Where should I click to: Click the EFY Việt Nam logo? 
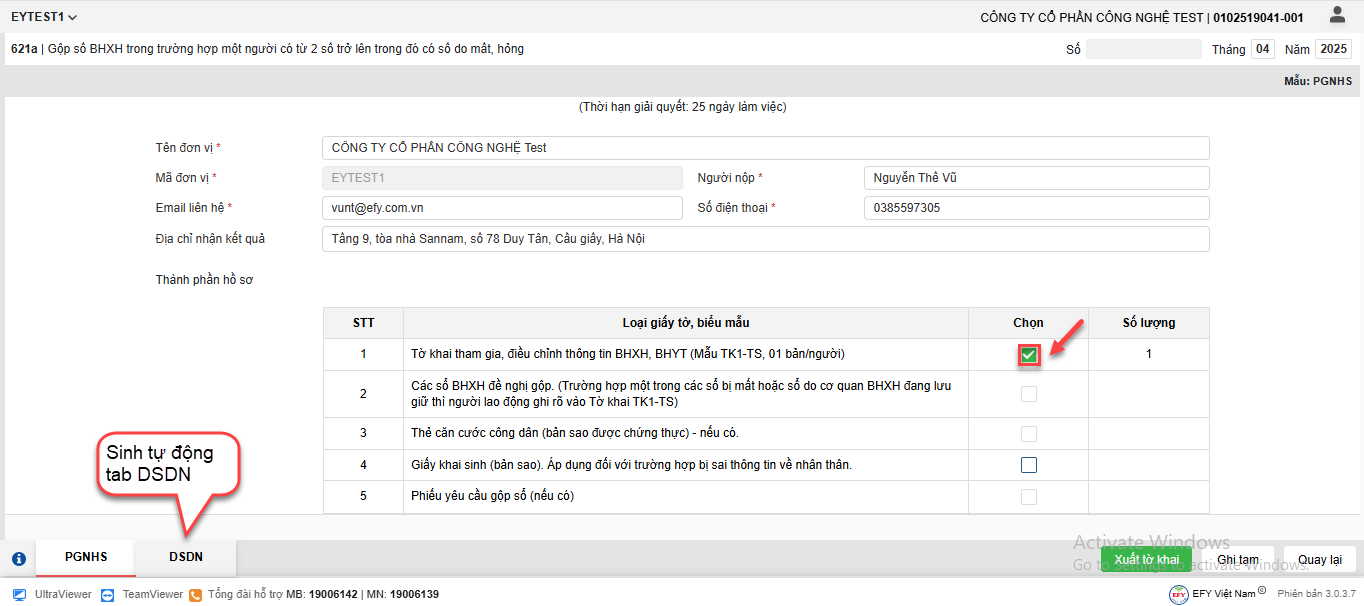[1178, 594]
